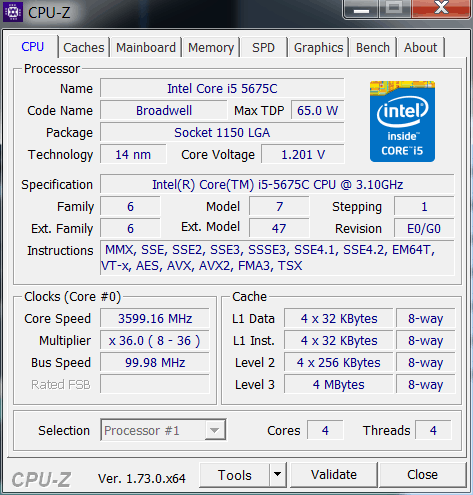Image resolution: width=473 pixels, height=495 pixels.
Task: Click the Instructions list field
Action: (277, 258)
